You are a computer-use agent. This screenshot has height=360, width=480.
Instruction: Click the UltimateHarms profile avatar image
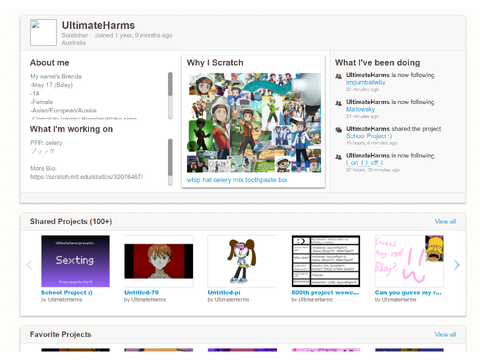43,32
